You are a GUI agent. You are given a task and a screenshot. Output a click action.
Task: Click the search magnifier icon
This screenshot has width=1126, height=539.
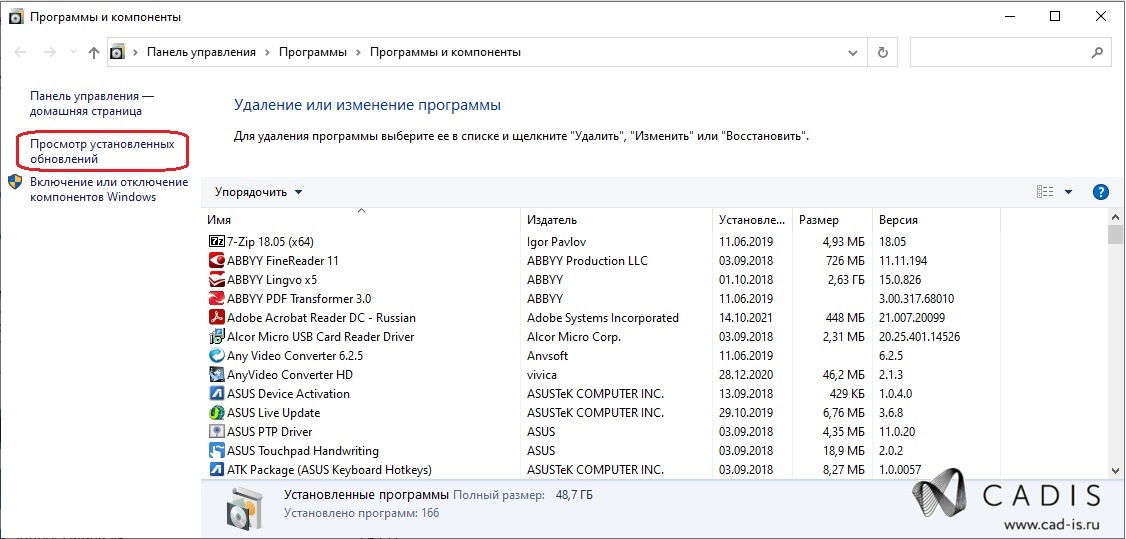pos(1097,52)
